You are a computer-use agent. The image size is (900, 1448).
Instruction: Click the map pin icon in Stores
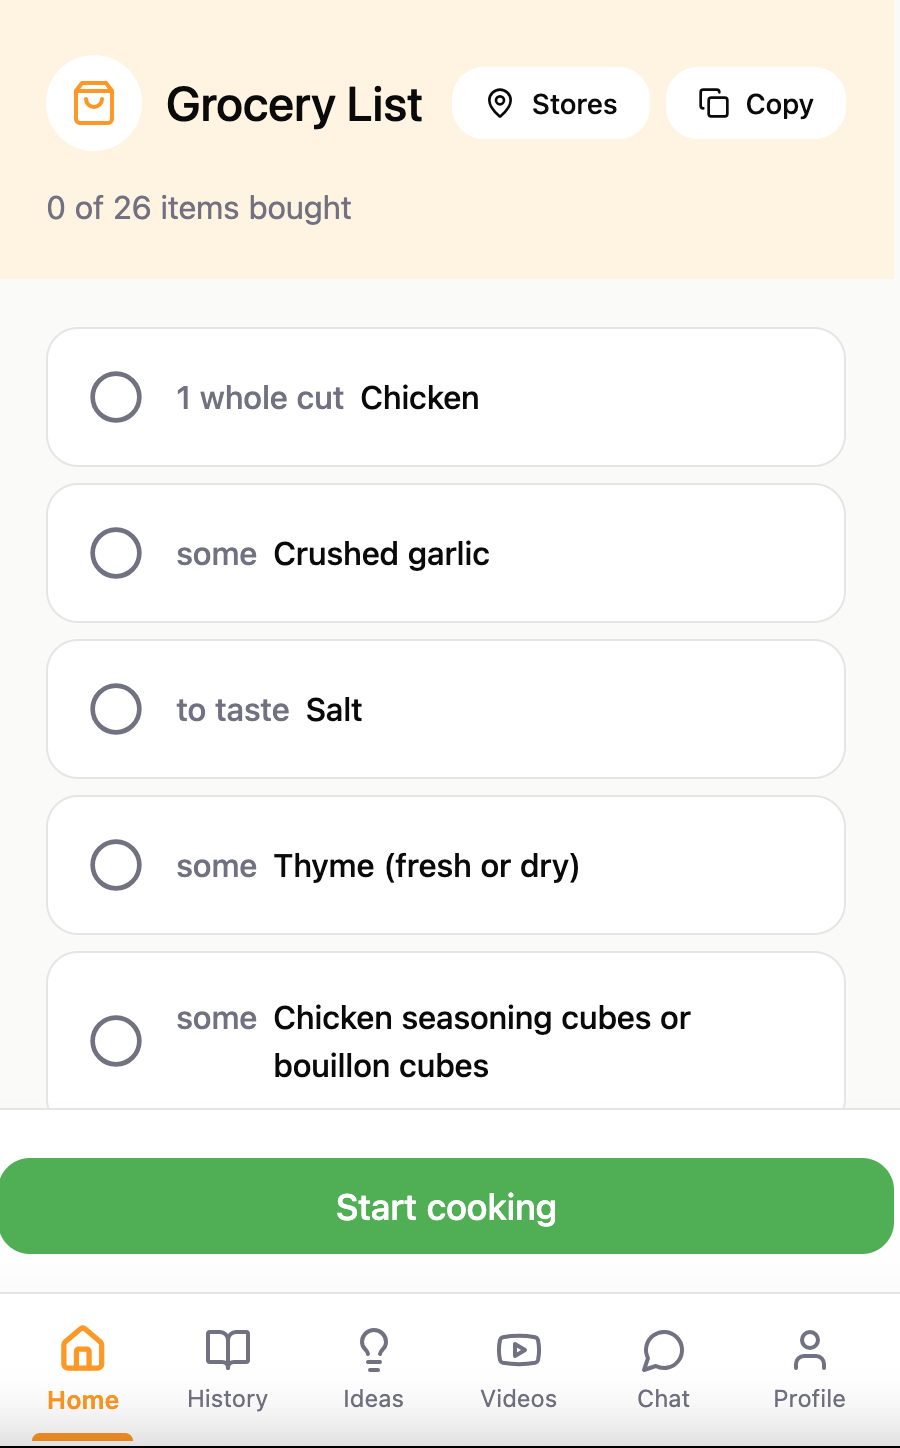click(500, 103)
